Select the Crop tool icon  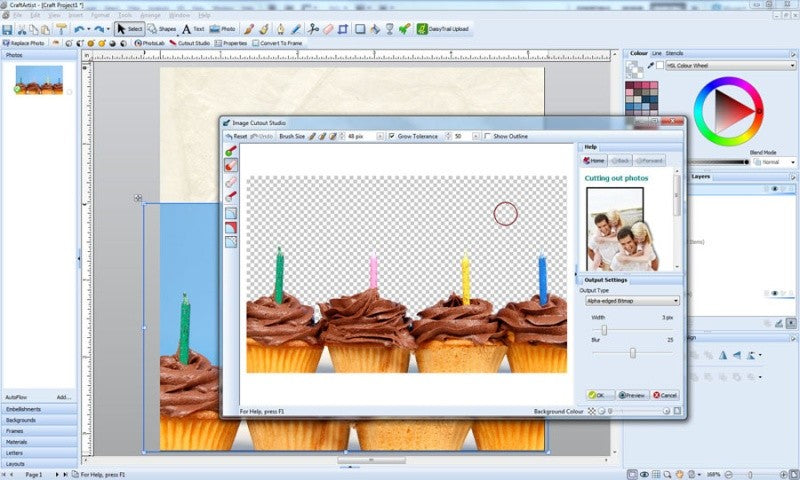(x=343, y=29)
